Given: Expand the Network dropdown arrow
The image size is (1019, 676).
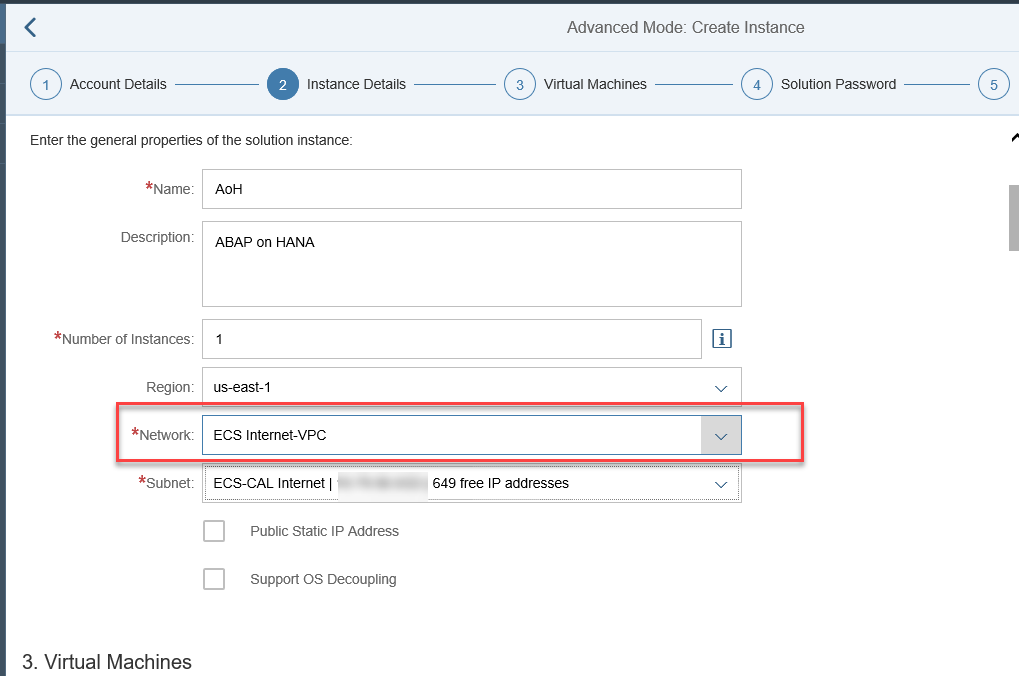Looking at the screenshot, I should [721, 436].
